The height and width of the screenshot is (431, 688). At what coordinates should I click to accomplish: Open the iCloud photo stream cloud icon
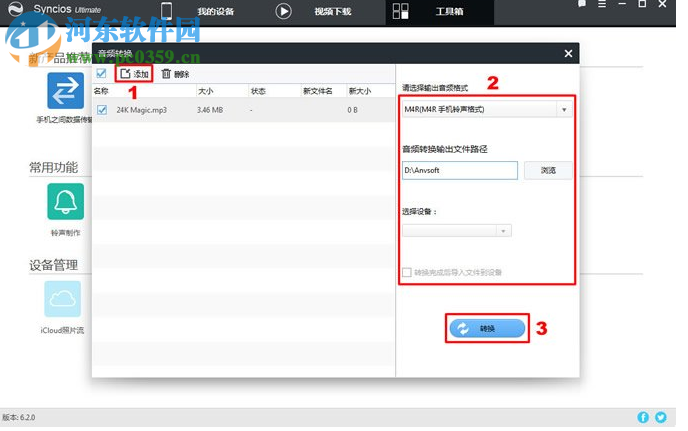point(62,299)
